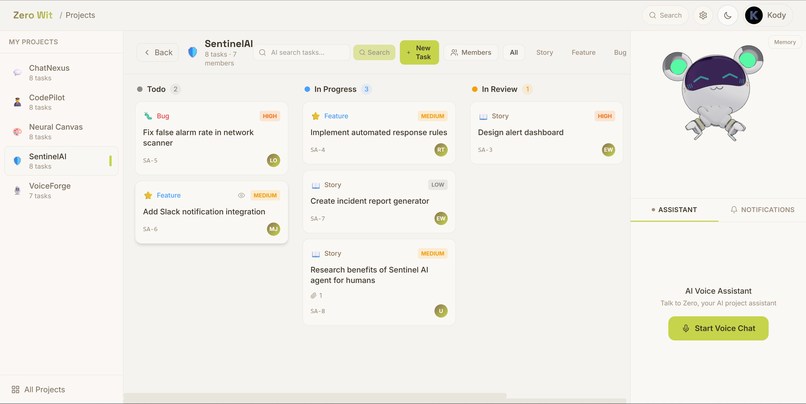The height and width of the screenshot is (404, 806).
Task: Open Add Slack notification integration card
Action: (x=212, y=212)
